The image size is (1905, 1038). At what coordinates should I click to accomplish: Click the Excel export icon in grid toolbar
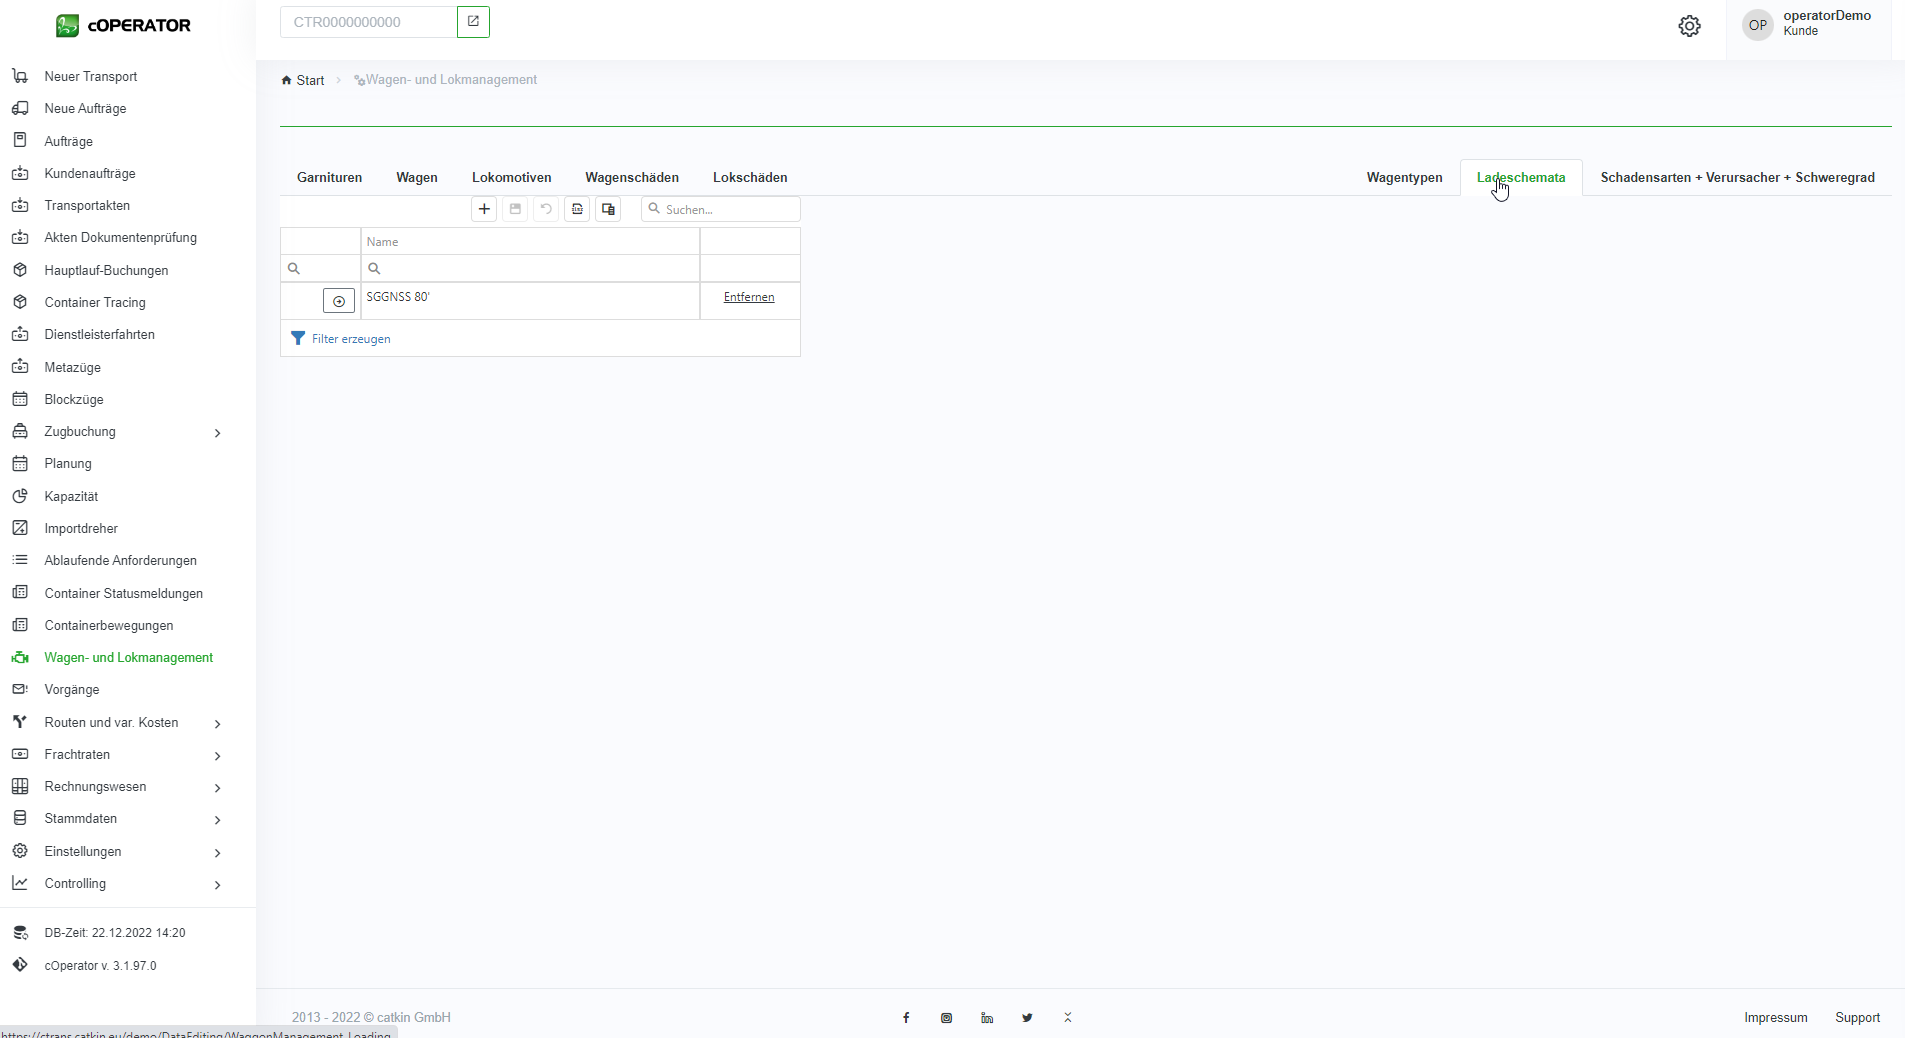click(x=577, y=209)
